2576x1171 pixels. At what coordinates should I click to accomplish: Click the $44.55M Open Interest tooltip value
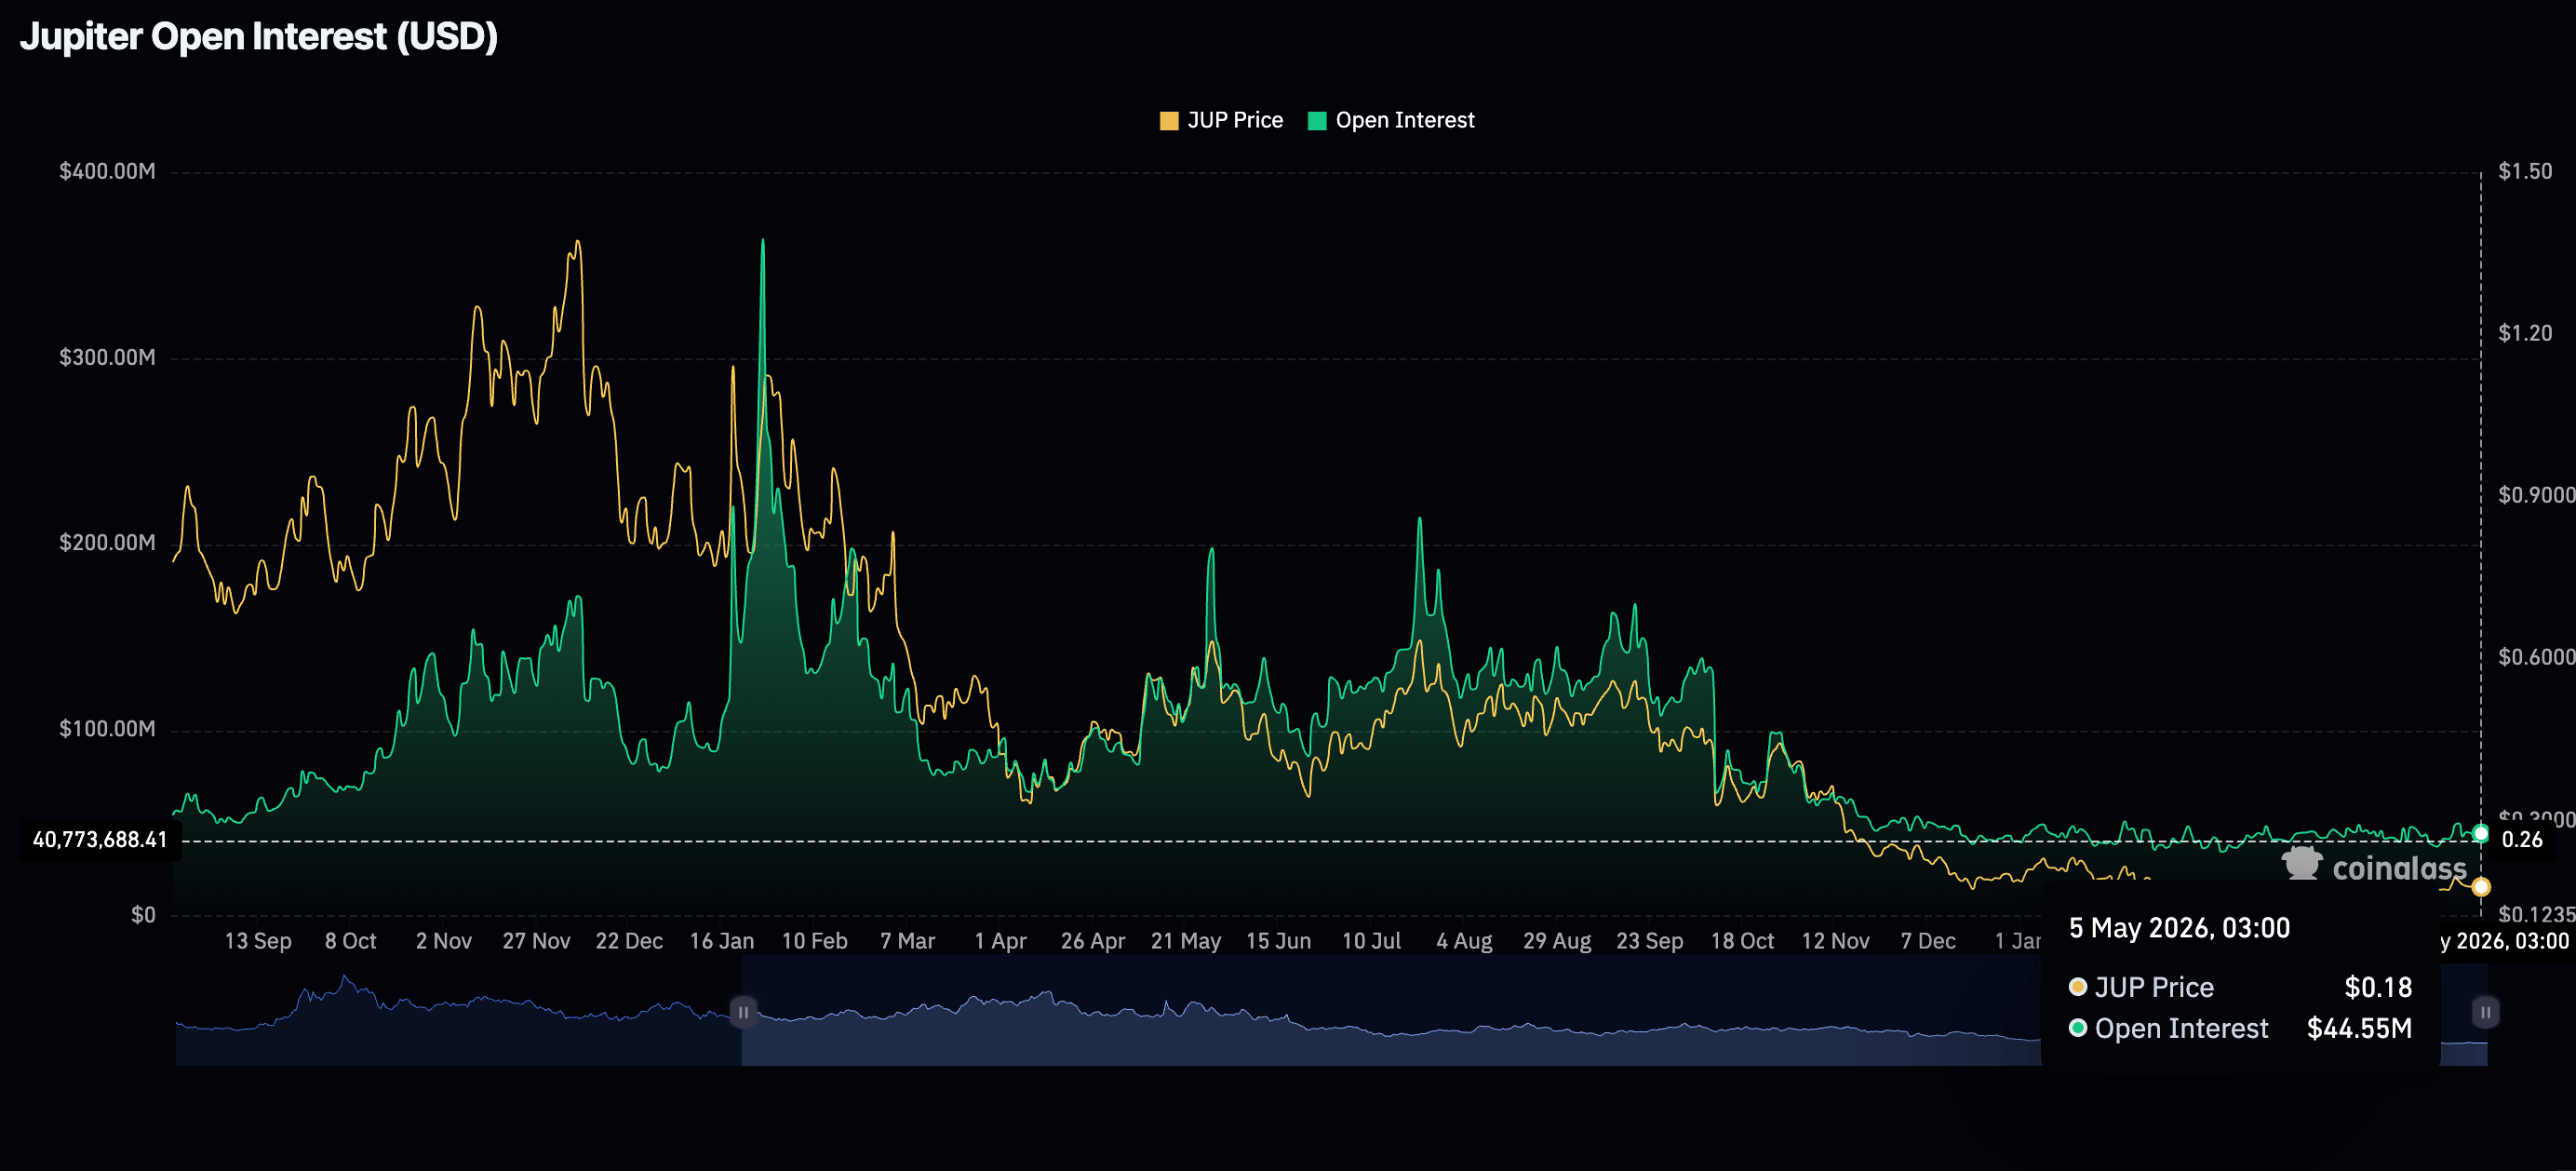(x=2360, y=1029)
